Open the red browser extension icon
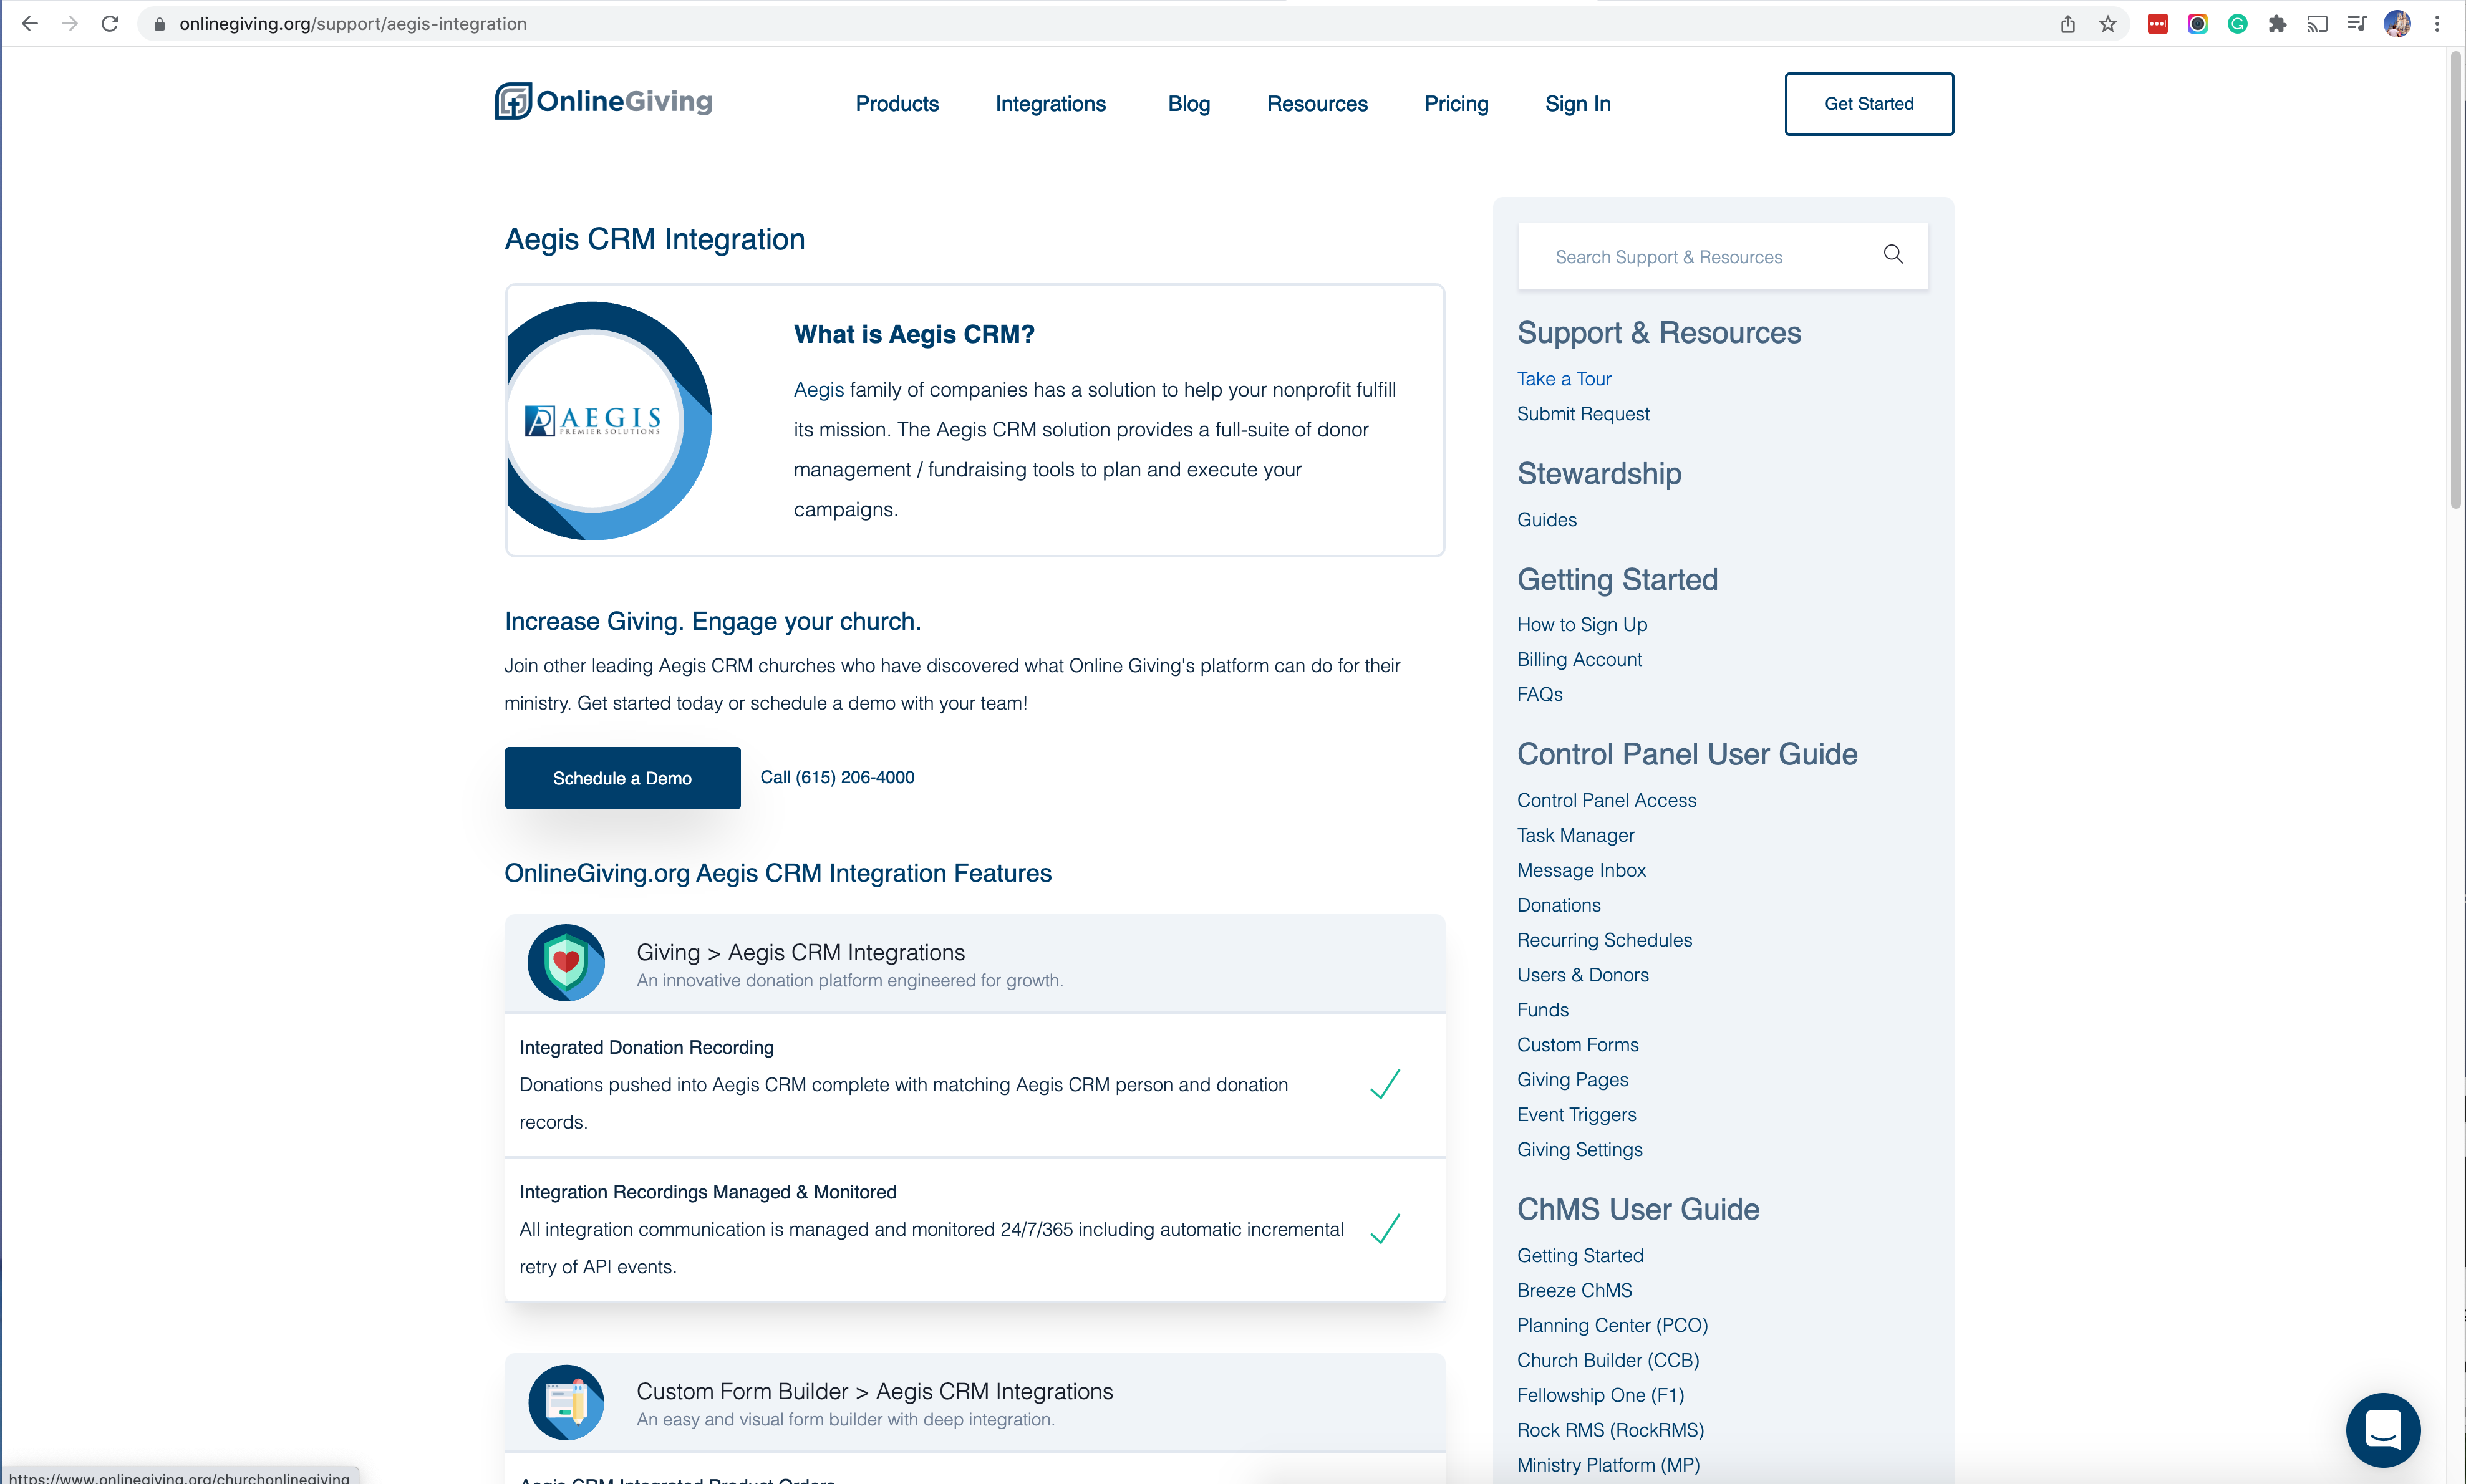Viewport: 2466px width, 1484px height. point(2158,24)
